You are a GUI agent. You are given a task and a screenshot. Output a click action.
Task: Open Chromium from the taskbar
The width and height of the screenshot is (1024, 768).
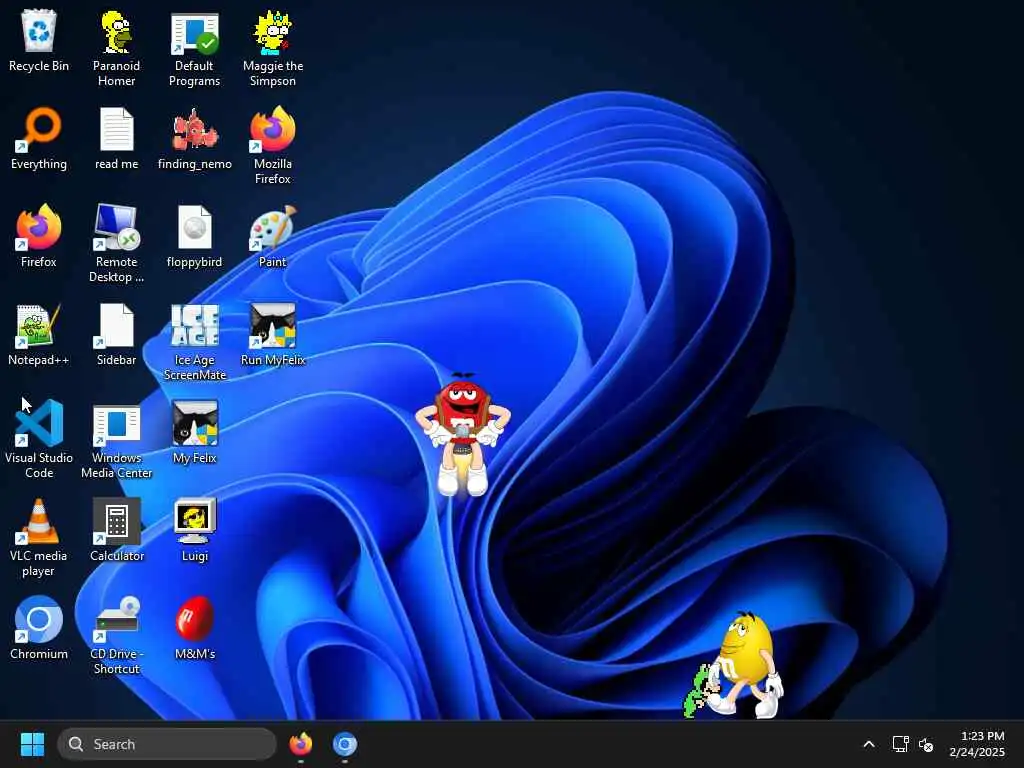(x=345, y=744)
